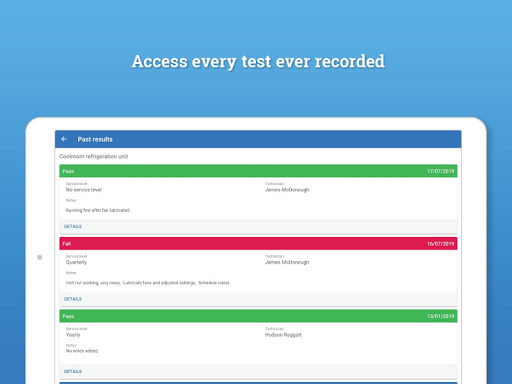Click the date 17/07/2019 on first result
The height and width of the screenshot is (384, 512).
point(441,171)
